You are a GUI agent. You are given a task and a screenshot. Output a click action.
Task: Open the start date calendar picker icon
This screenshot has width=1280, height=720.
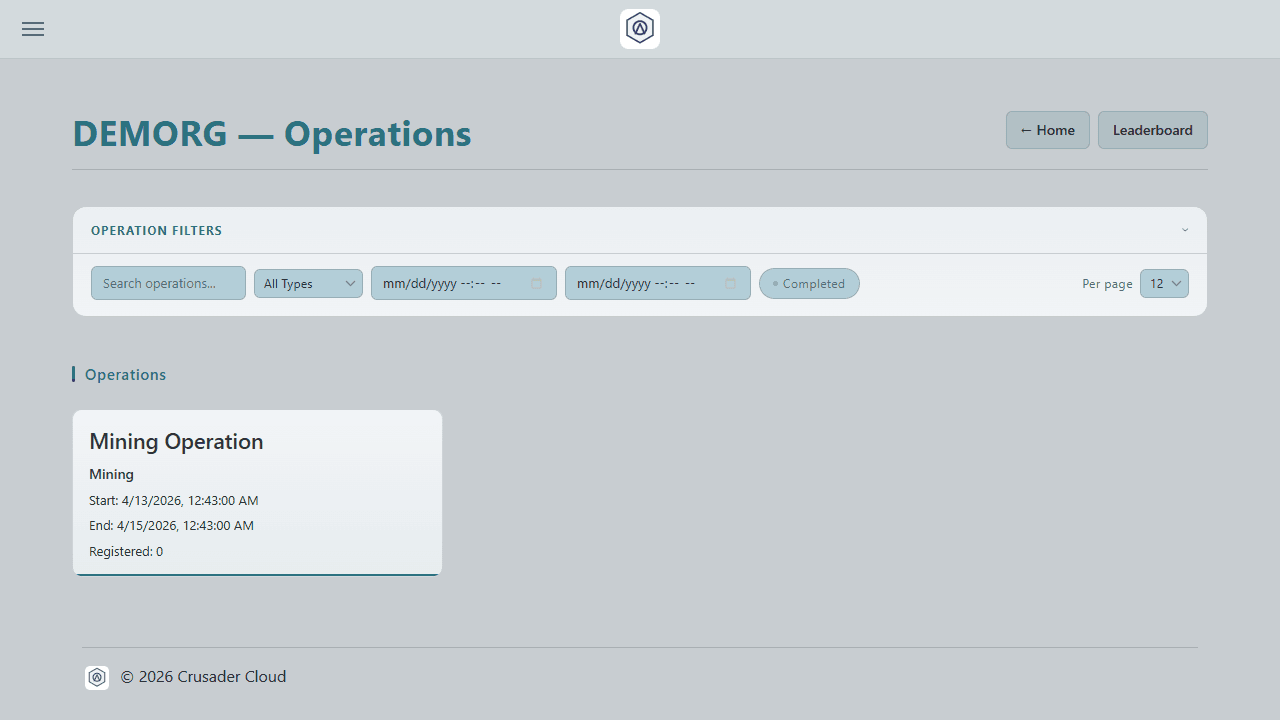(x=536, y=283)
